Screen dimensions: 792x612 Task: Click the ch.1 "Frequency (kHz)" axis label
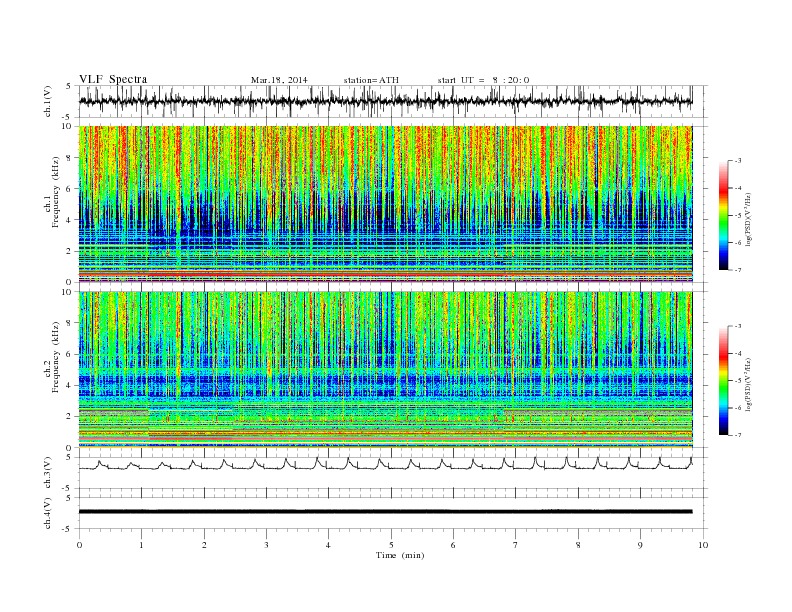point(56,192)
